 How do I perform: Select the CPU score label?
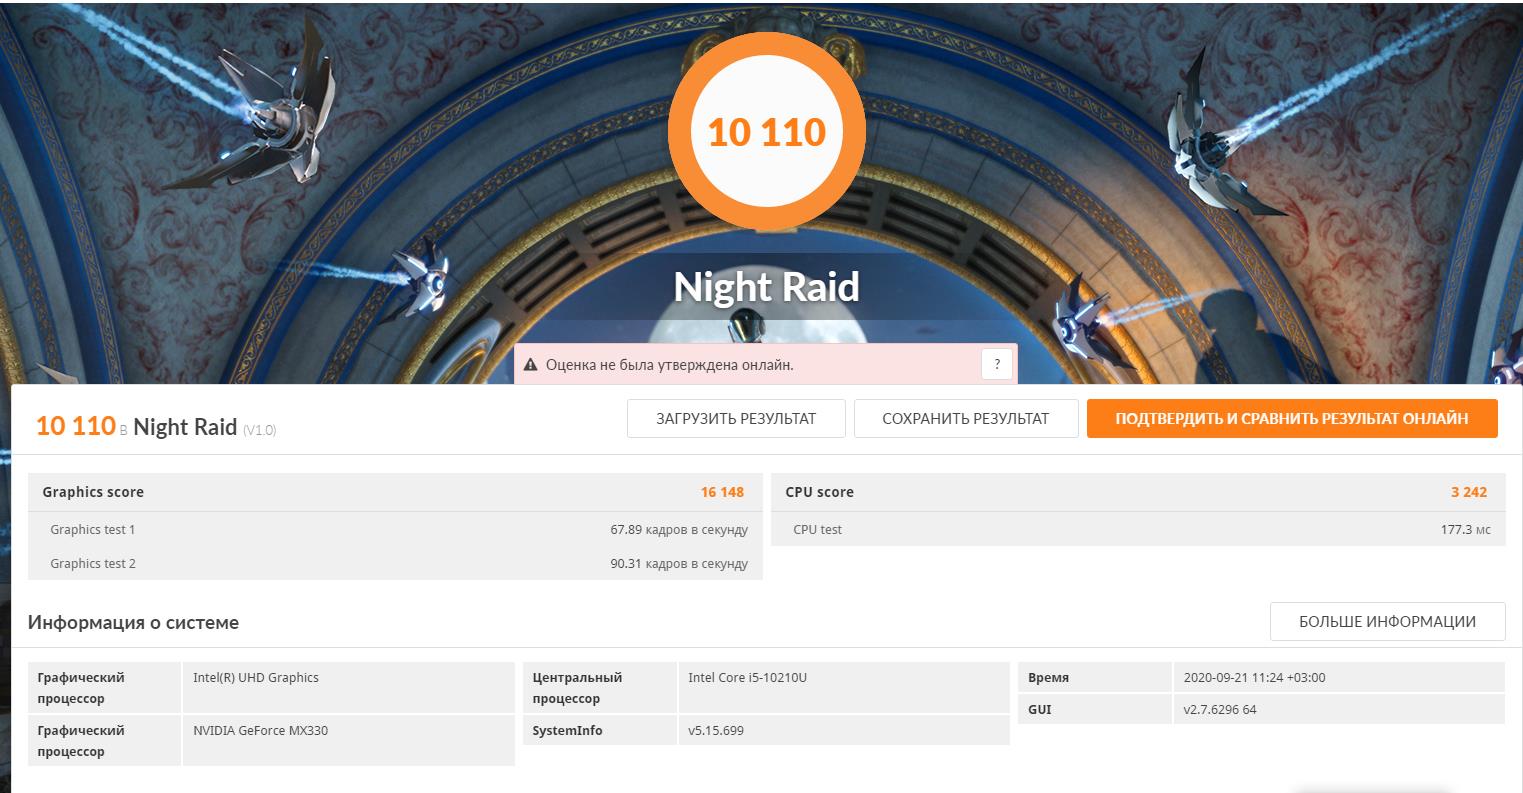(819, 492)
